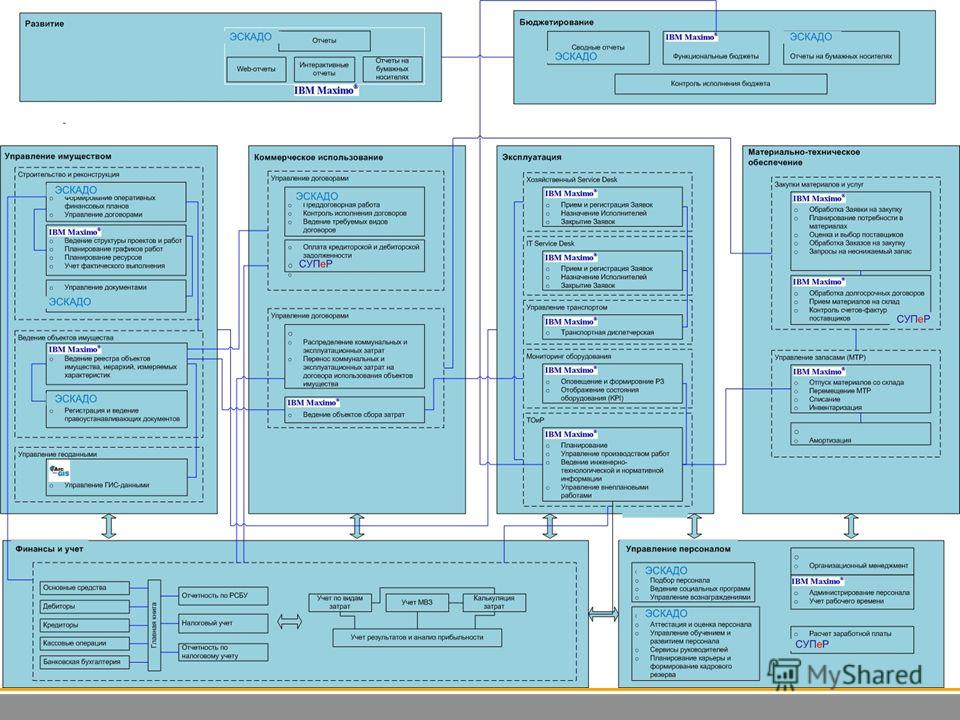Image resolution: width=960 pixels, height=720 pixels.
Task: Select the Интерактивные отчеты box
Action: click(324, 69)
